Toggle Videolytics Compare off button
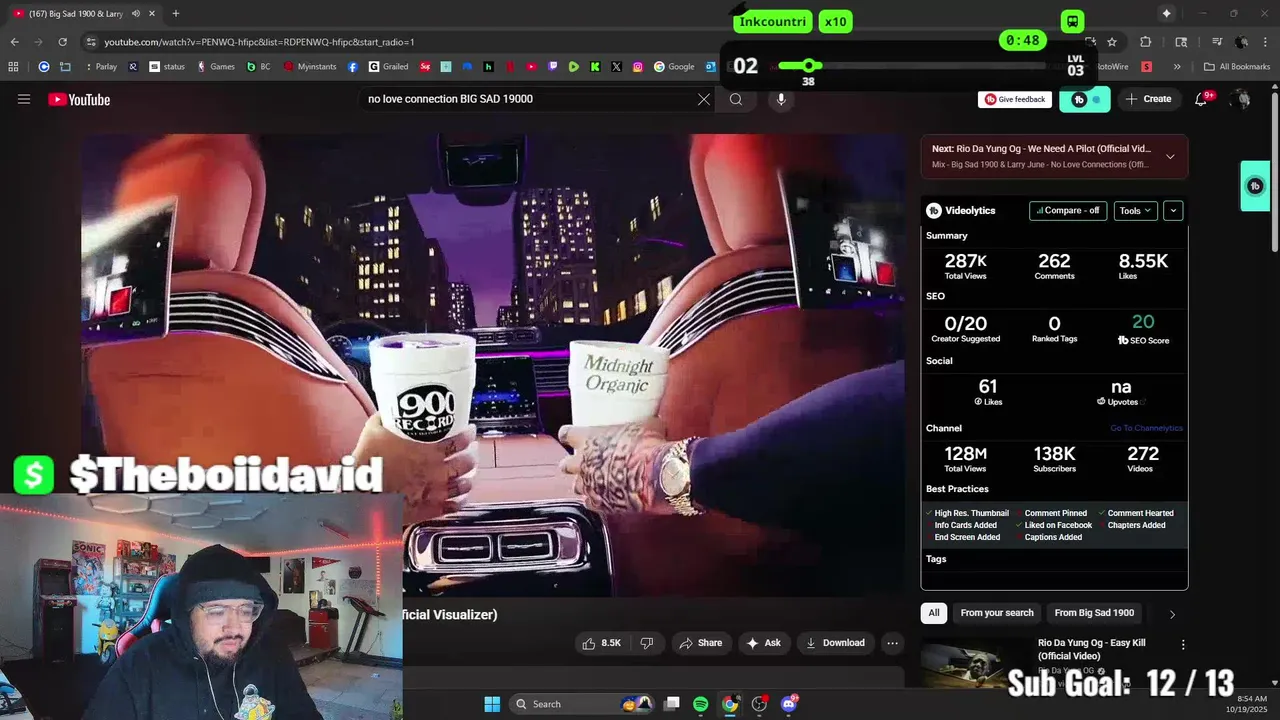Screen dimensions: 1280x720 click(1068, 211)
